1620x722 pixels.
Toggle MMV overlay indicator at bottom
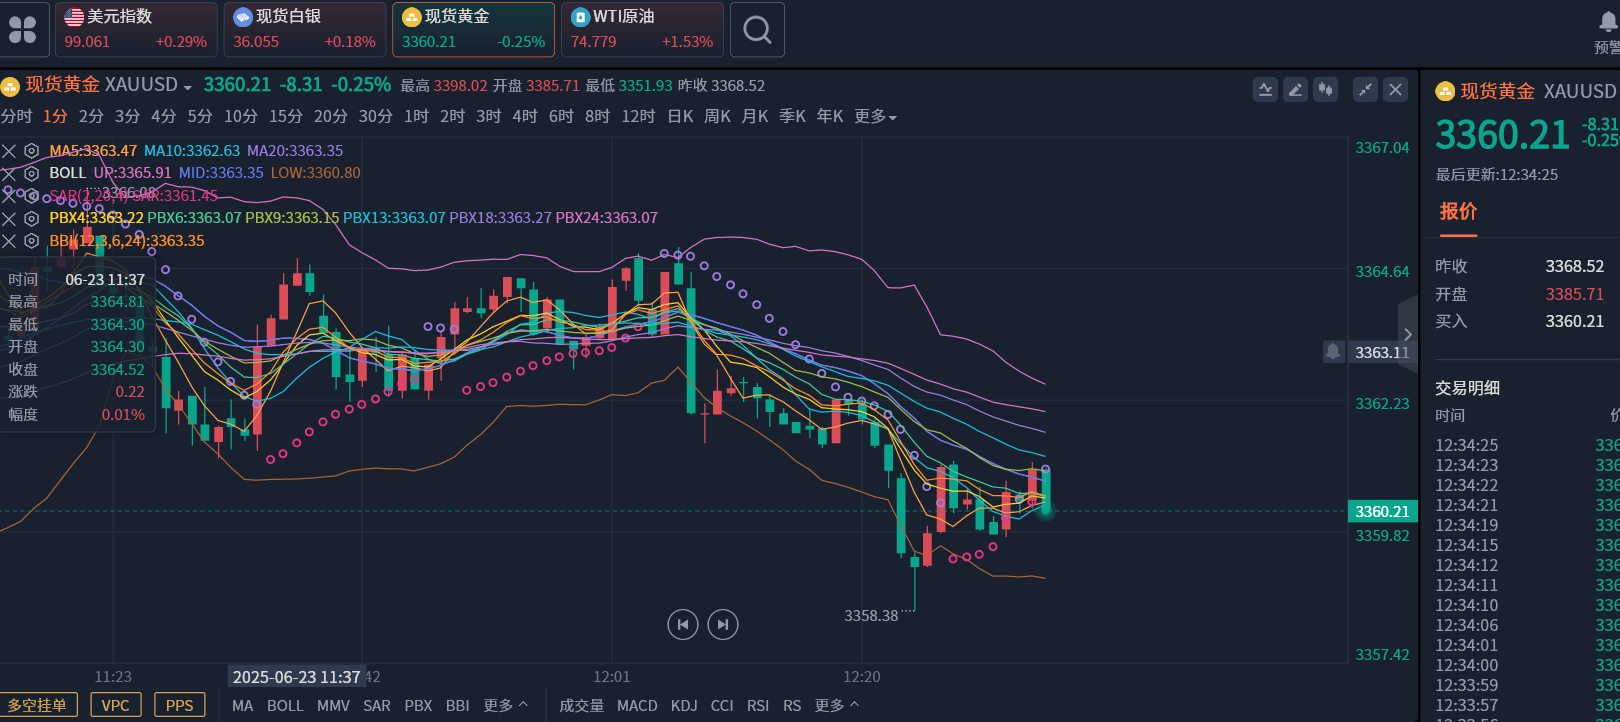tap(333, 706)
